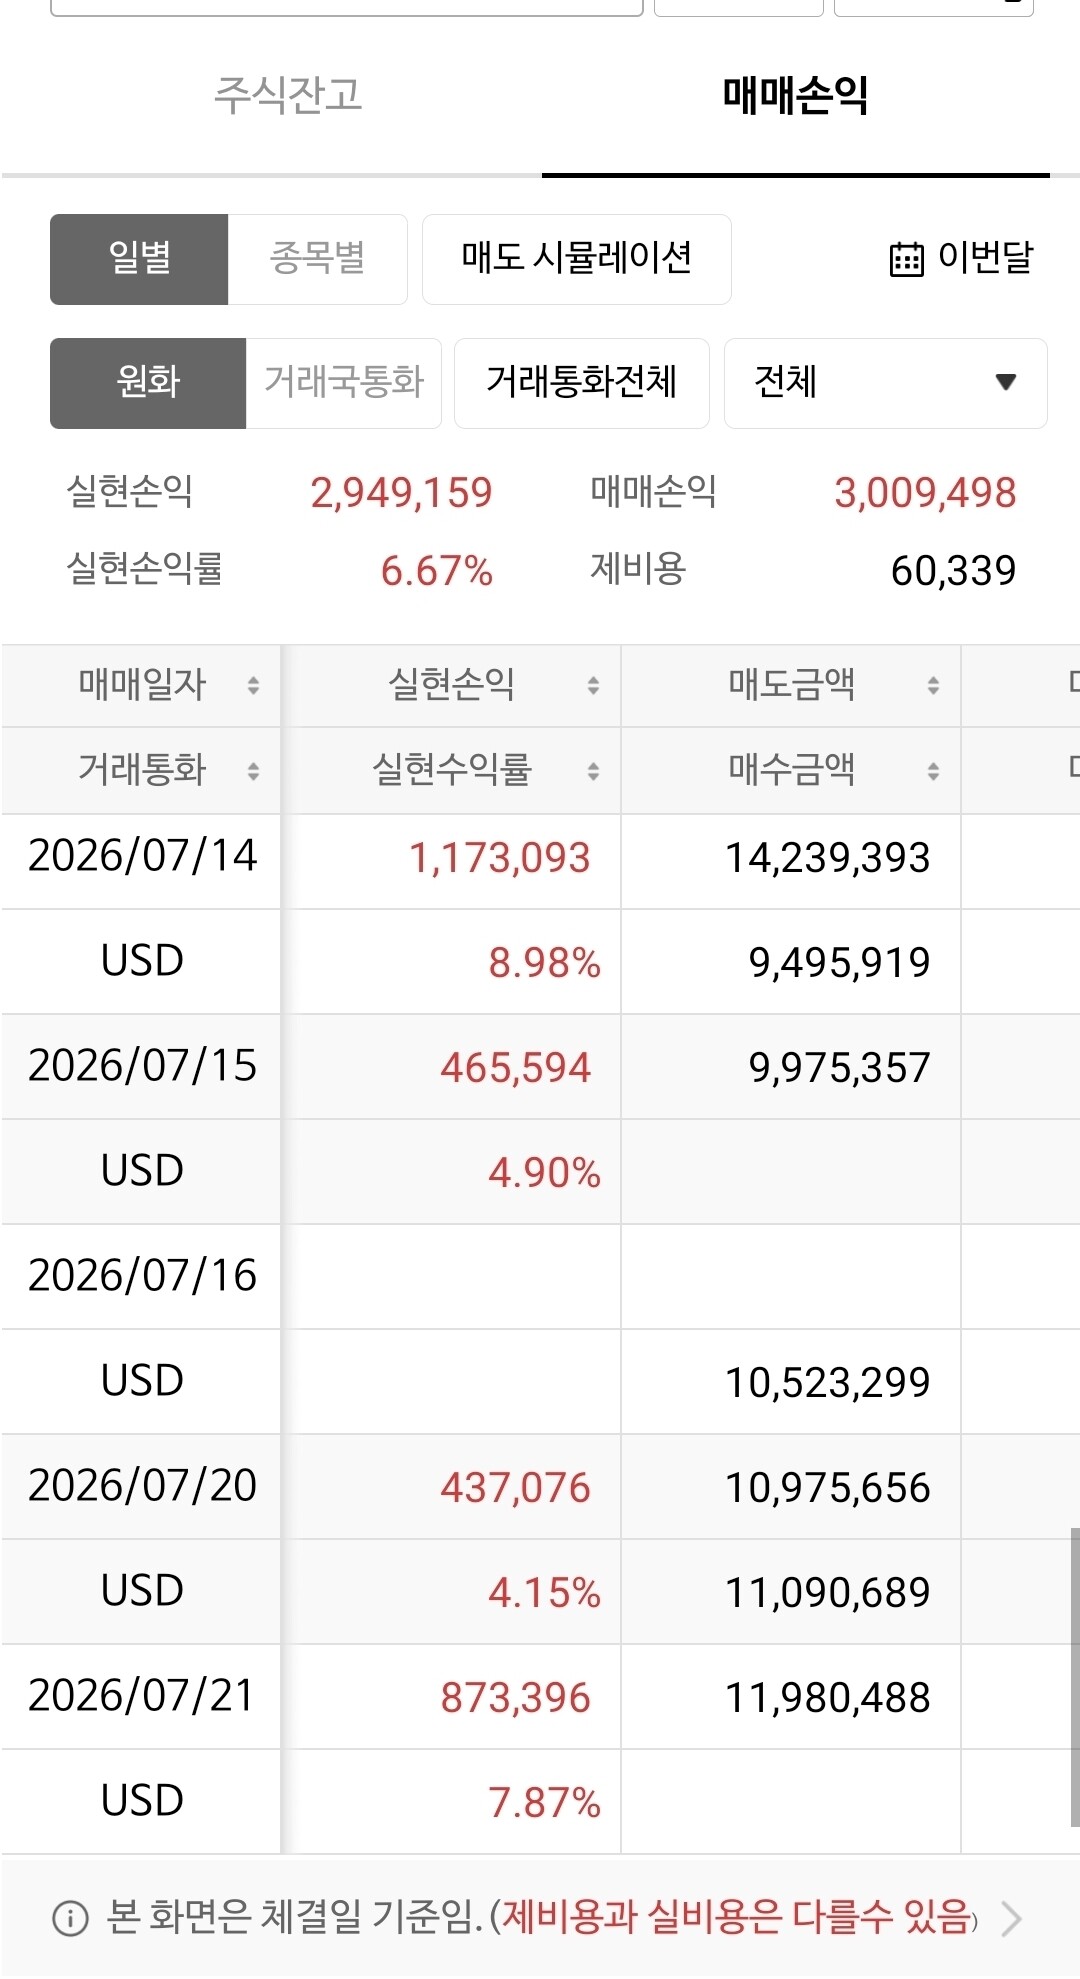The height and width of the screenshot is (1979, 1080).
Task: Tap the 거래통화전체 button
Action: [581, 383]
